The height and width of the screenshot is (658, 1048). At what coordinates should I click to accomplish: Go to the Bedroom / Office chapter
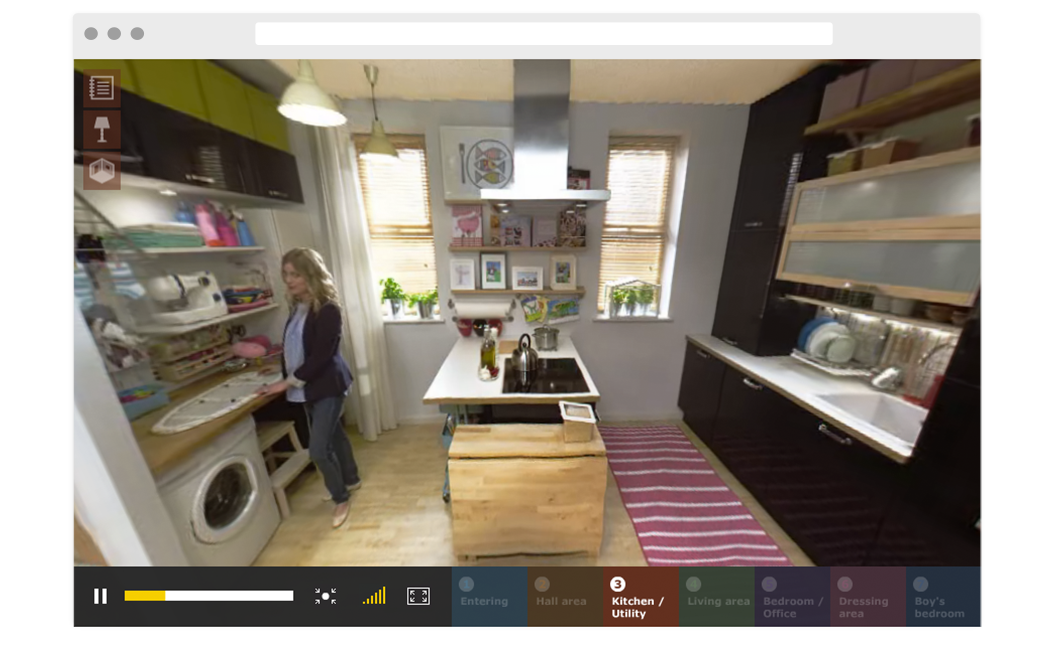click(x=792, y=596)
